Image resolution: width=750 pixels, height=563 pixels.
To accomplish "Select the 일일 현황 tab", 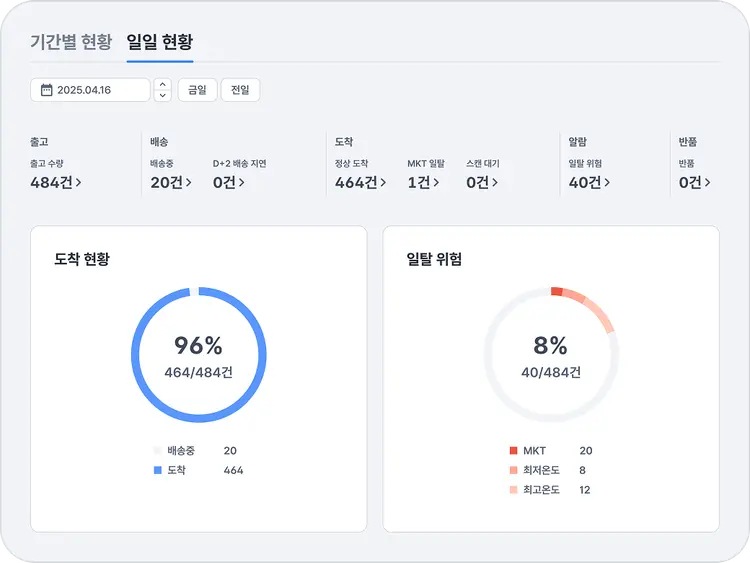I will tap(160, 42).
